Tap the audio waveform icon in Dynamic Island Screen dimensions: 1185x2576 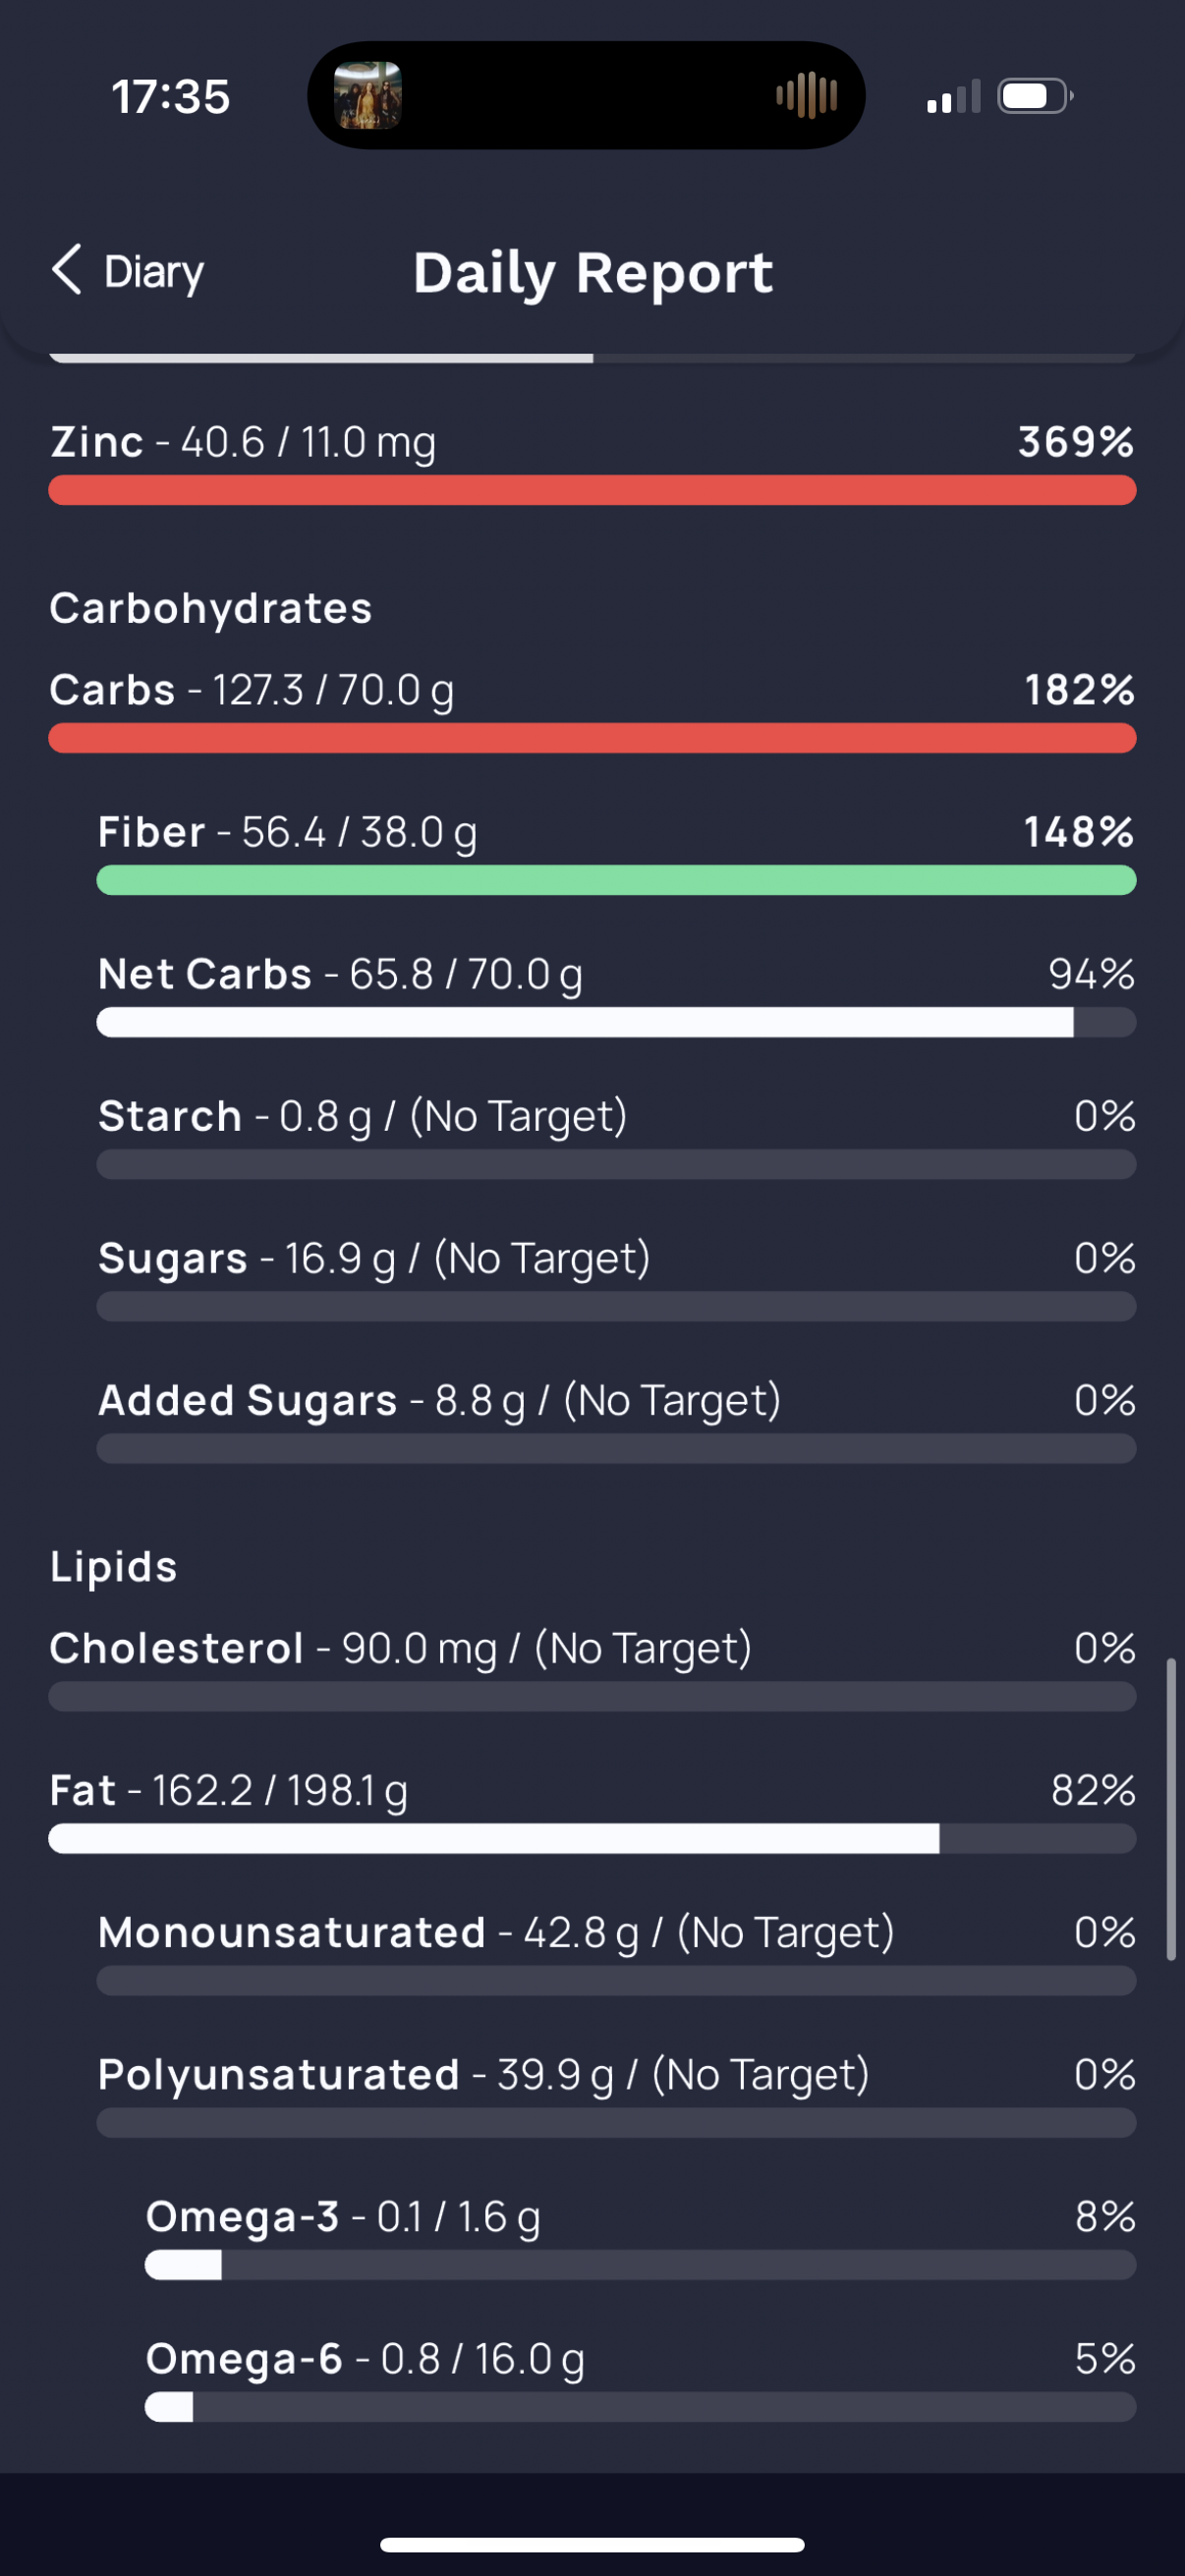806,96
